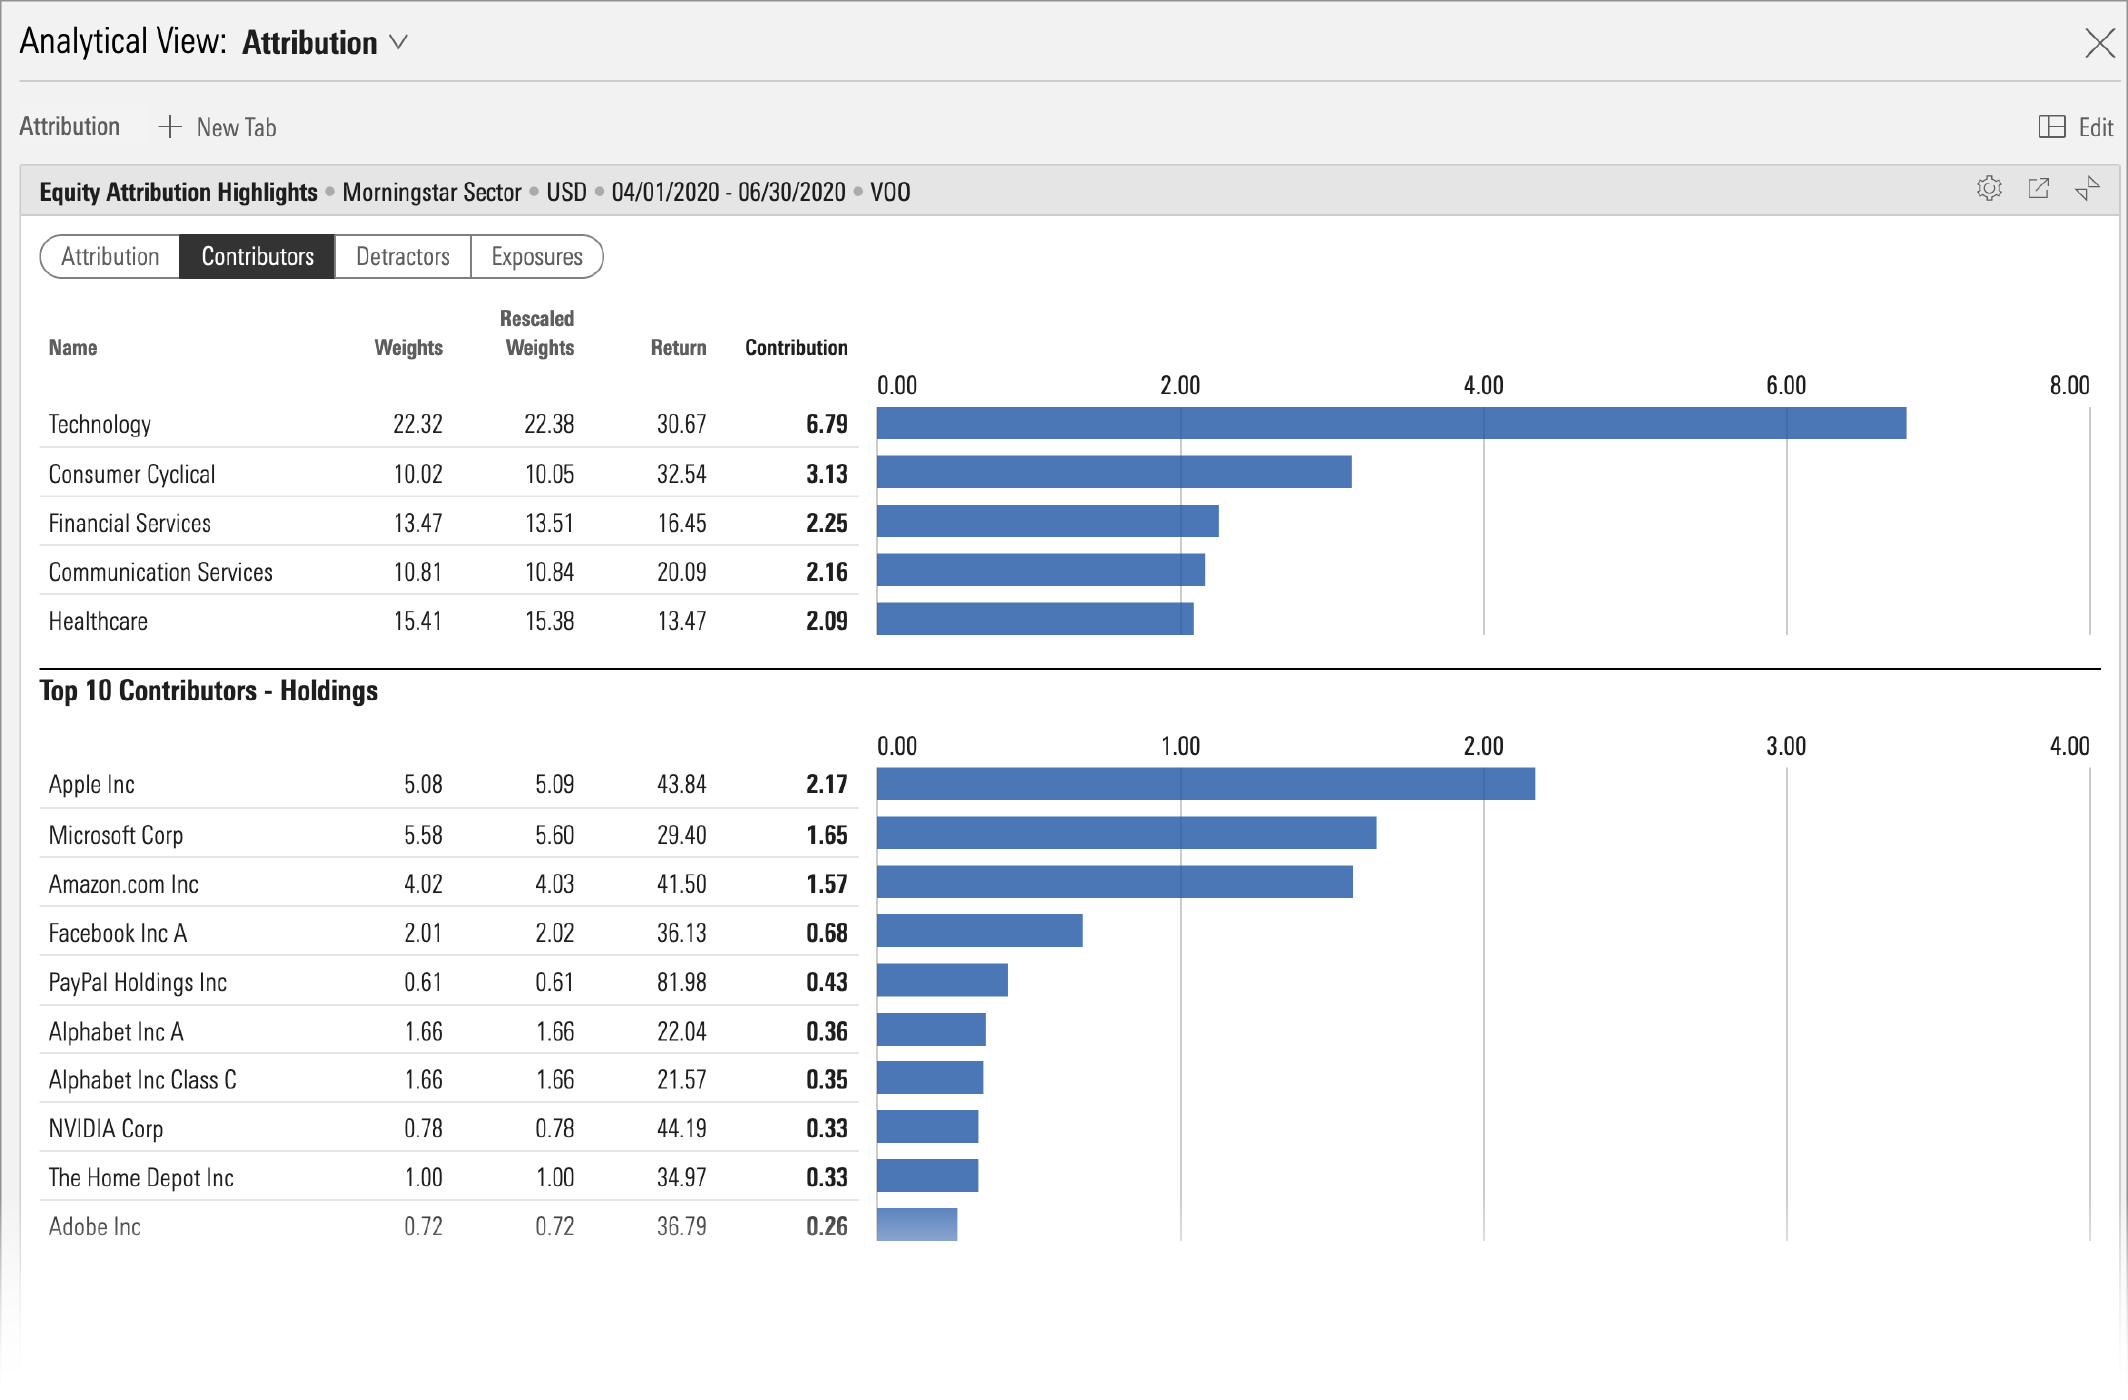Close the Analytical View panel

point(2099,43)
